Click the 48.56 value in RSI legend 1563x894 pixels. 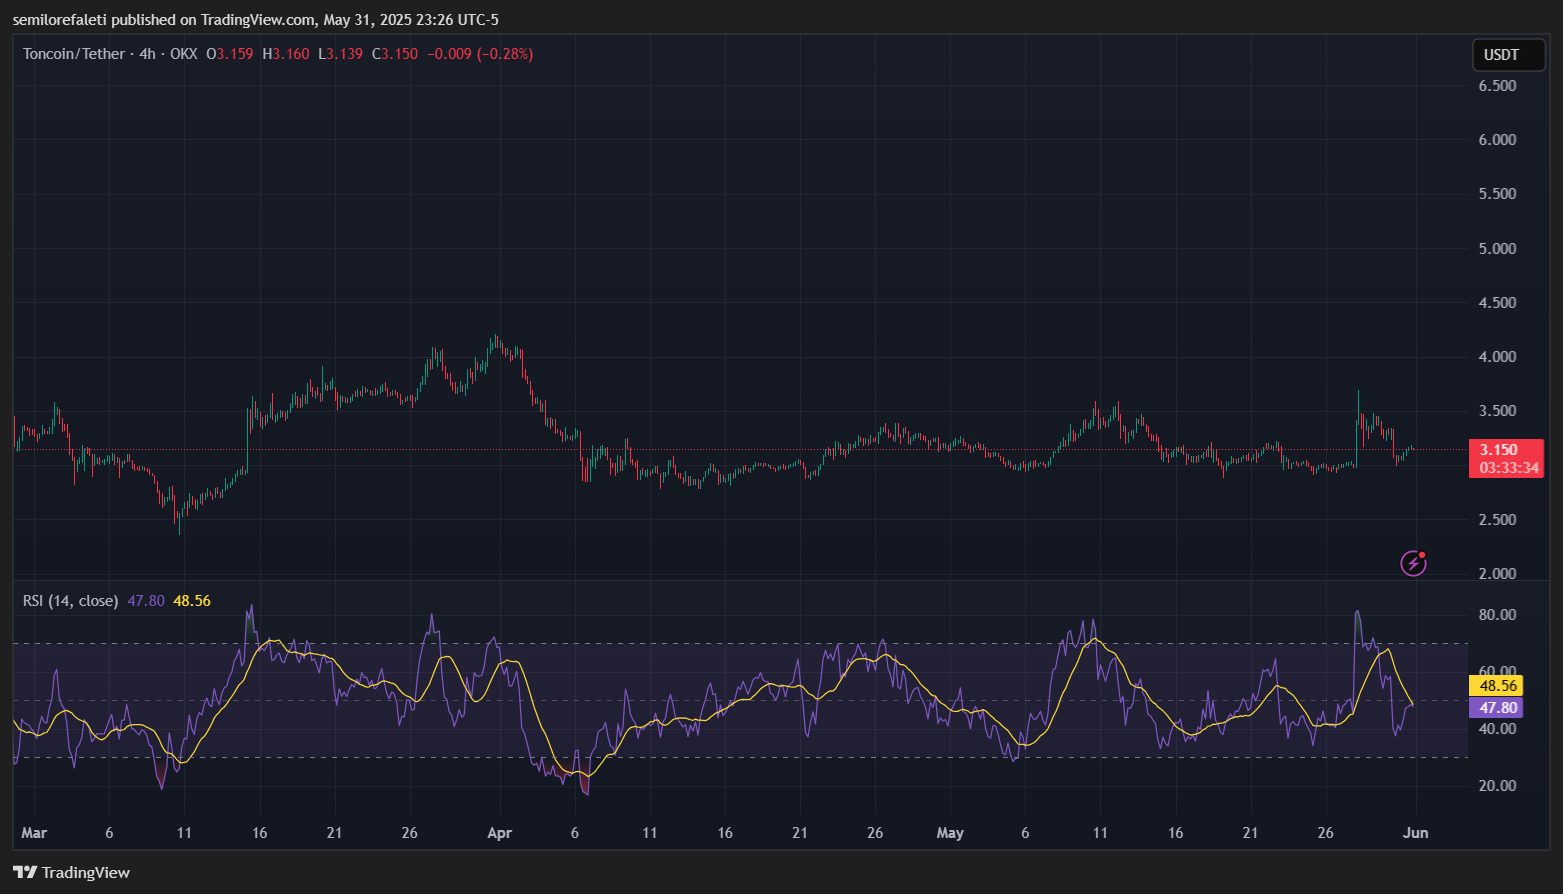click(x=192, y=601)
